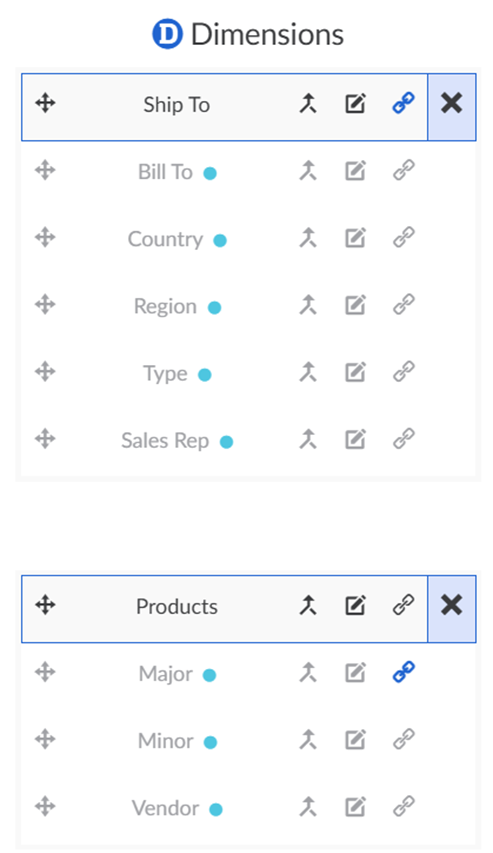Edit the Ship To dimension
Image resolution: width=493 pixels, height=853 pixels.
[355, 103]
